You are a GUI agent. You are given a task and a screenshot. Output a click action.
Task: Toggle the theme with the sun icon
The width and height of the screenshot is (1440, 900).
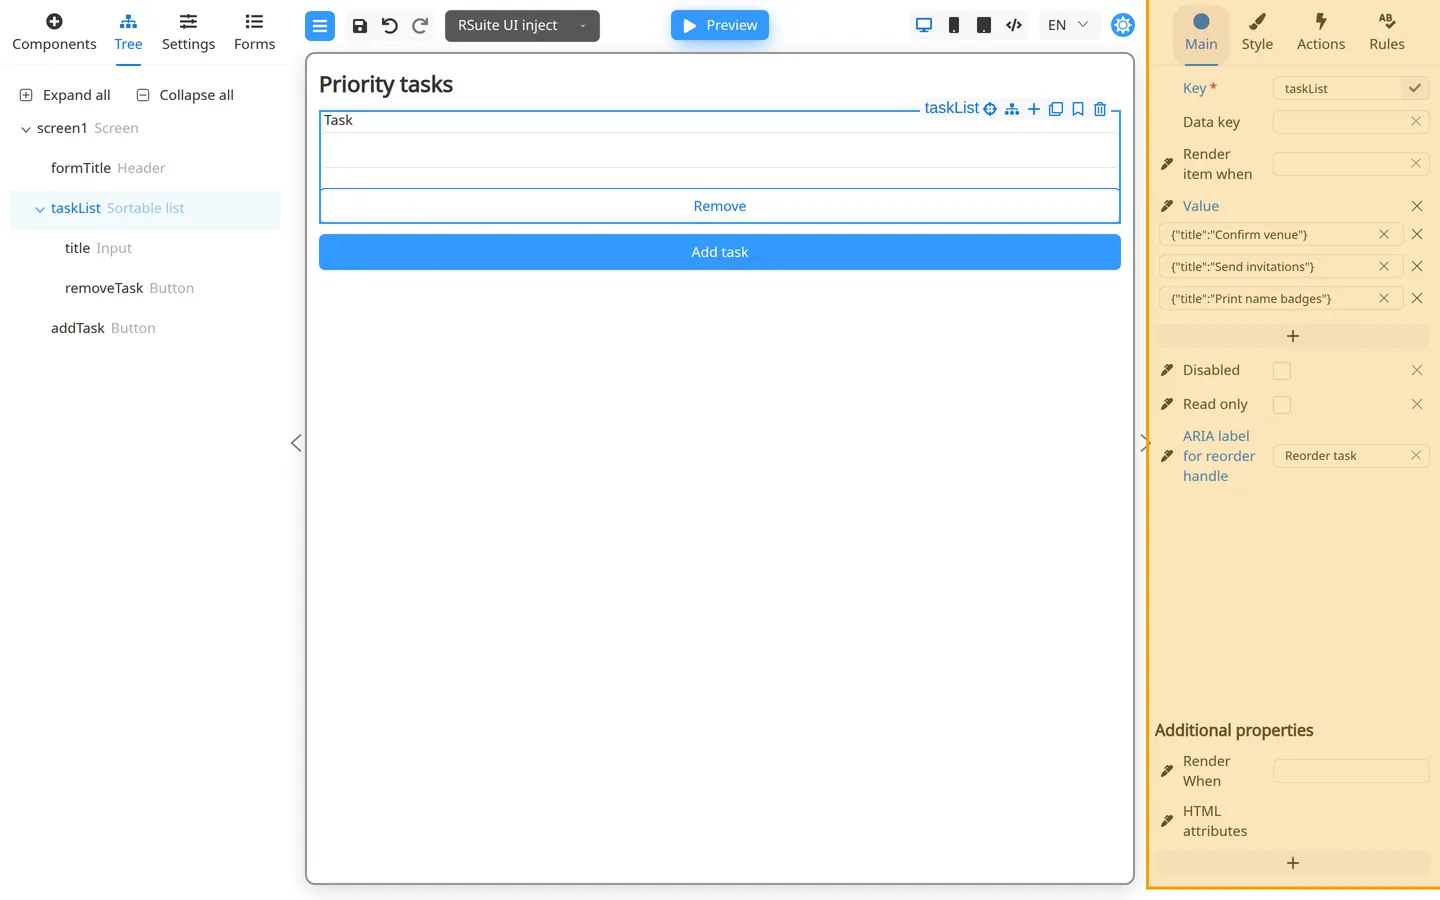point(1123,25)
